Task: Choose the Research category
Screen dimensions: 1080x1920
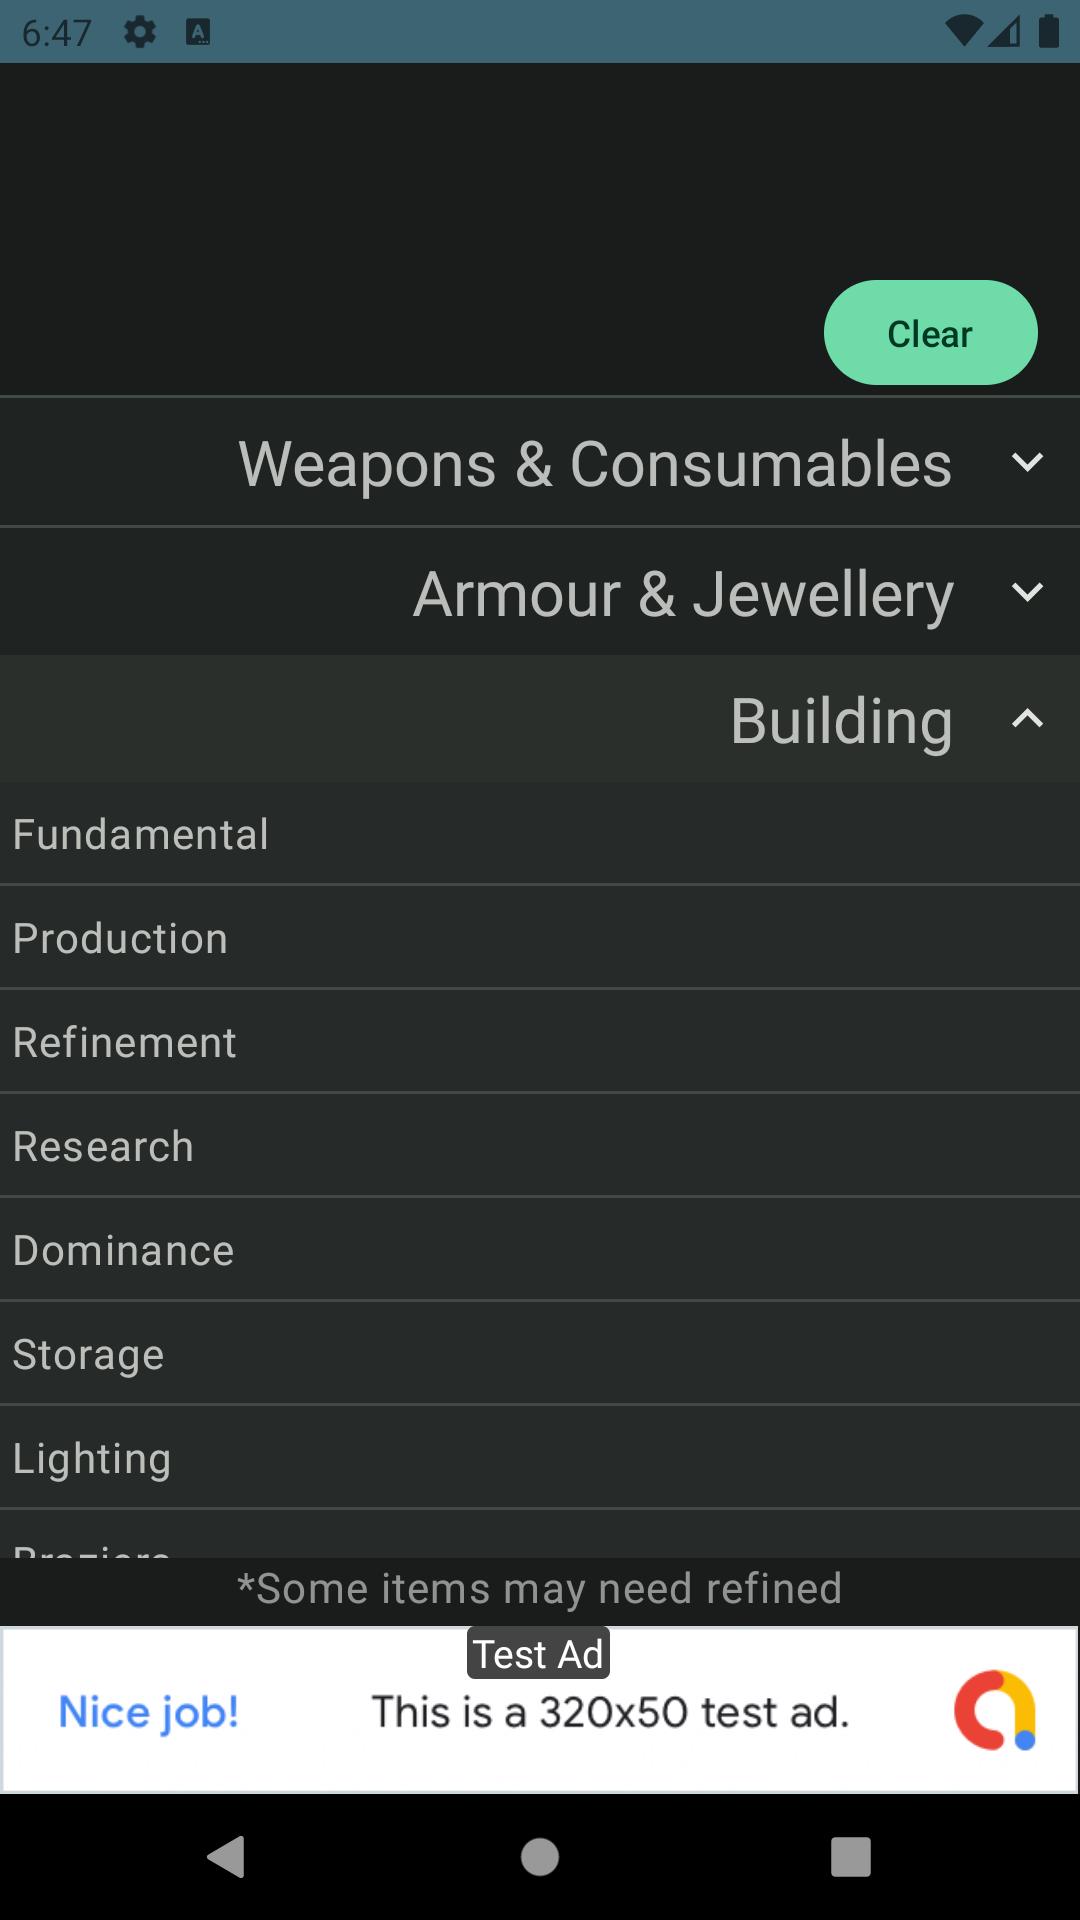Action: point(103,1147)
